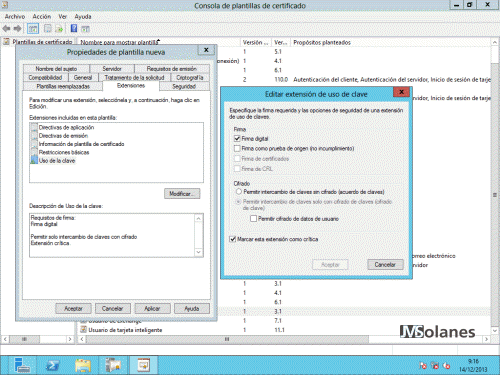Click icon next to Directivas de emisión

pyautogui.click(x=34, y=136)
